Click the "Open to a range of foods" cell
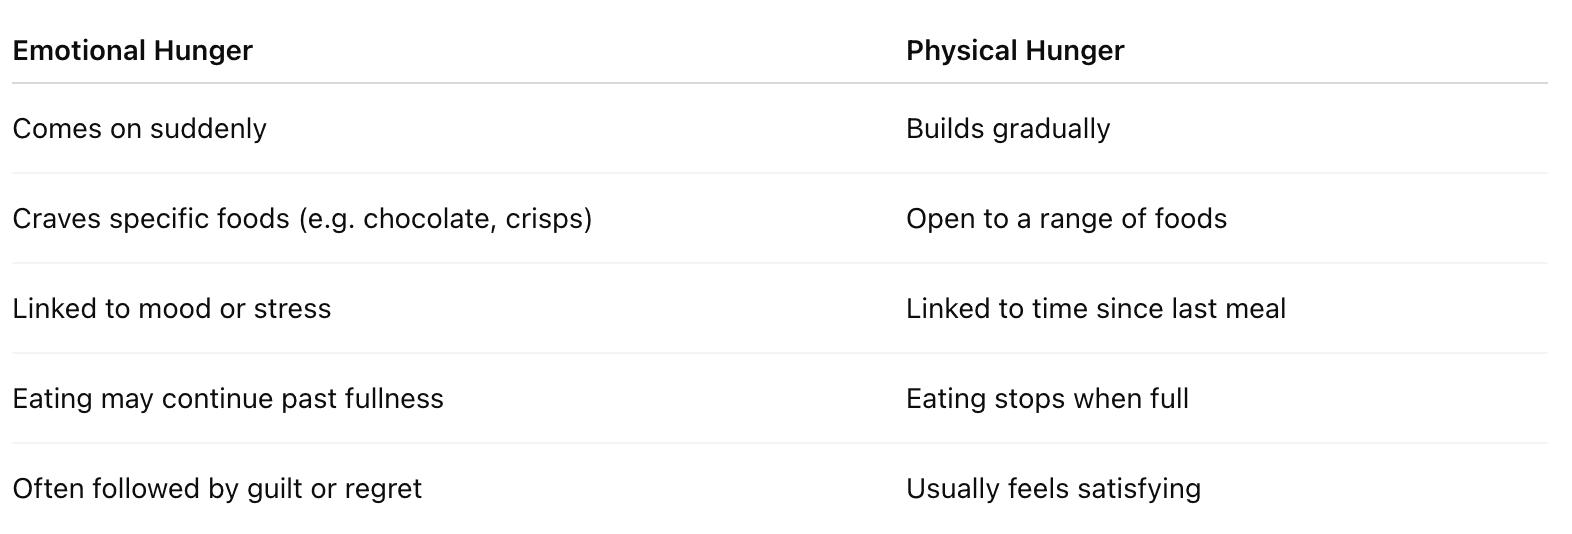 [x=1066, y=219]
